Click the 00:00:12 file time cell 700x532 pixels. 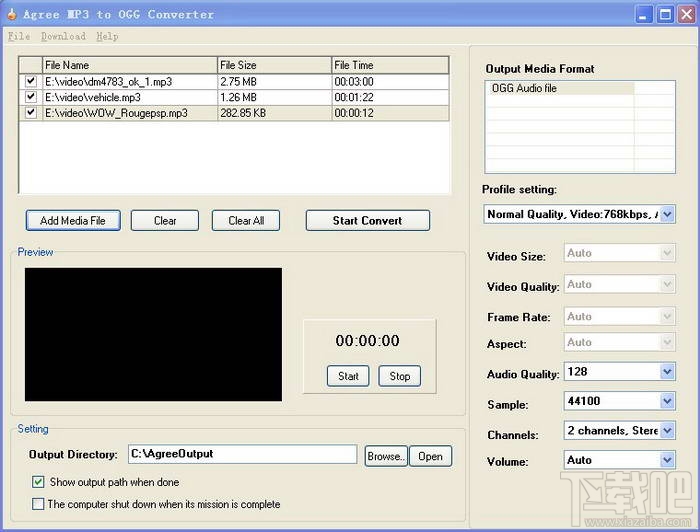coord(390,113)
